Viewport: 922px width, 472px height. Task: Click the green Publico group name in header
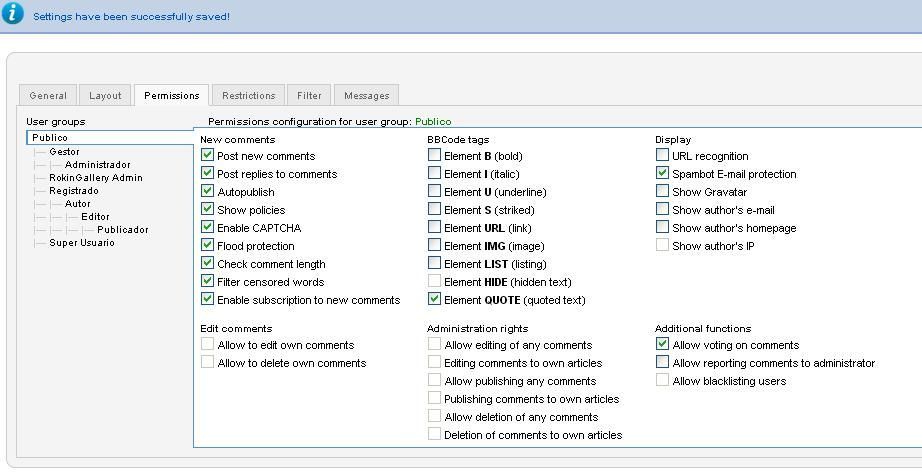click(433, 122)
